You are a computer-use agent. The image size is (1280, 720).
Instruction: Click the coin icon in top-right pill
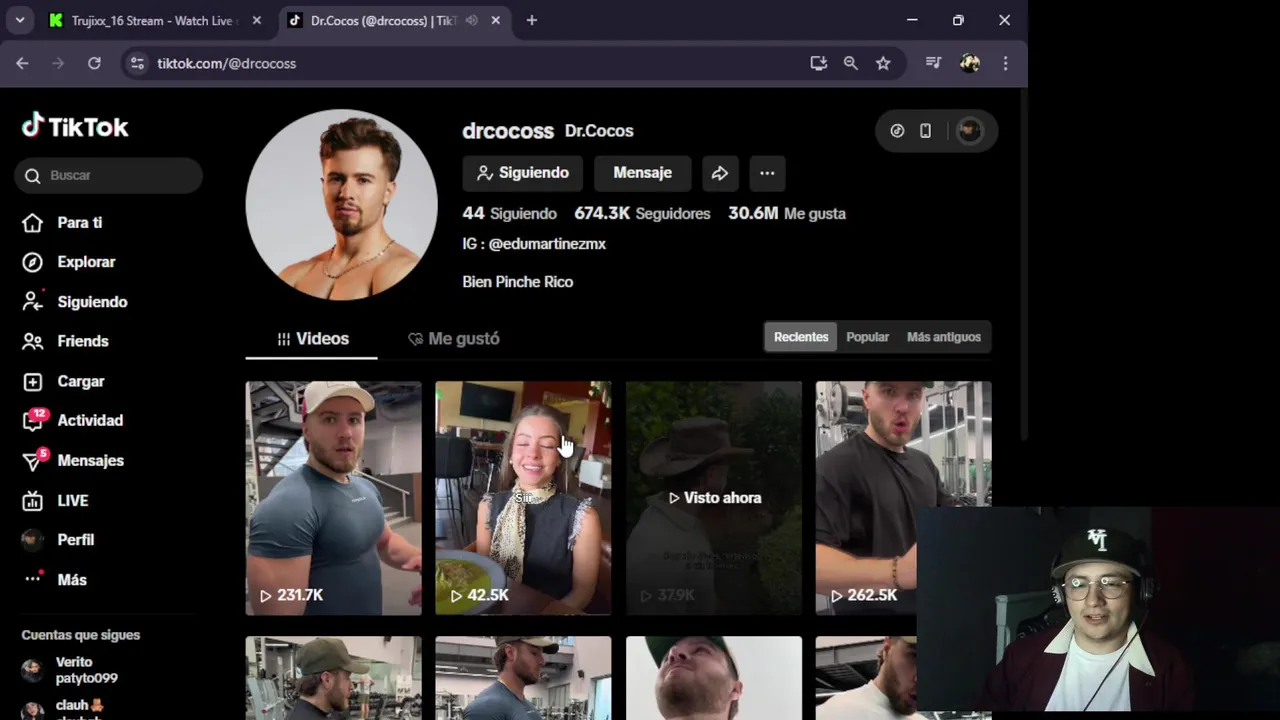point(897,131)
